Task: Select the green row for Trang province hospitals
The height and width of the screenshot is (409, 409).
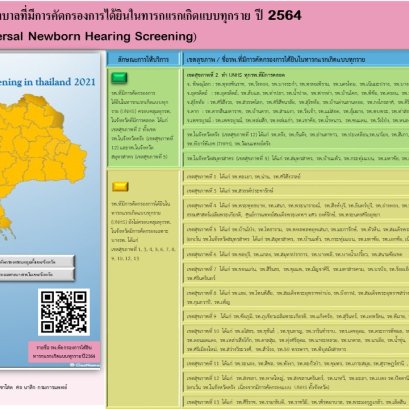Action: tap(296, 139)
